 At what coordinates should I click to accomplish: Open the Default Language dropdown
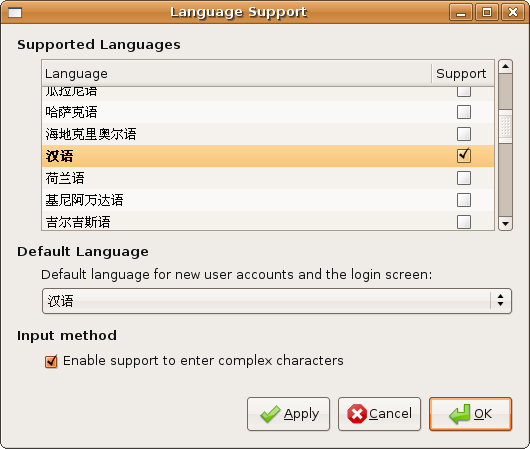coord(277,301)
